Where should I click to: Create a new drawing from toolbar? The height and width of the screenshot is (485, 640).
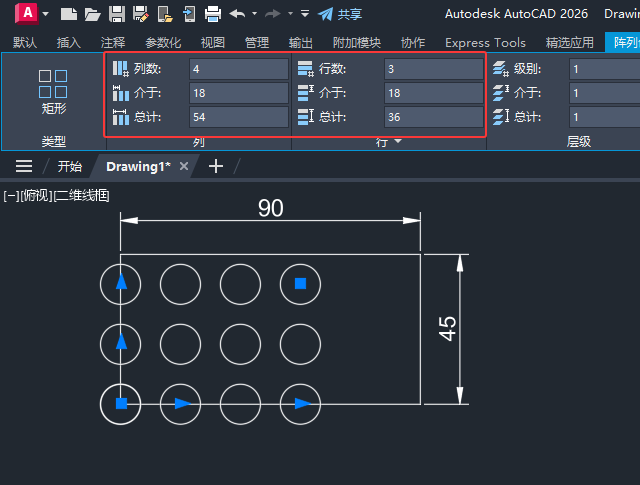[69, 14]
